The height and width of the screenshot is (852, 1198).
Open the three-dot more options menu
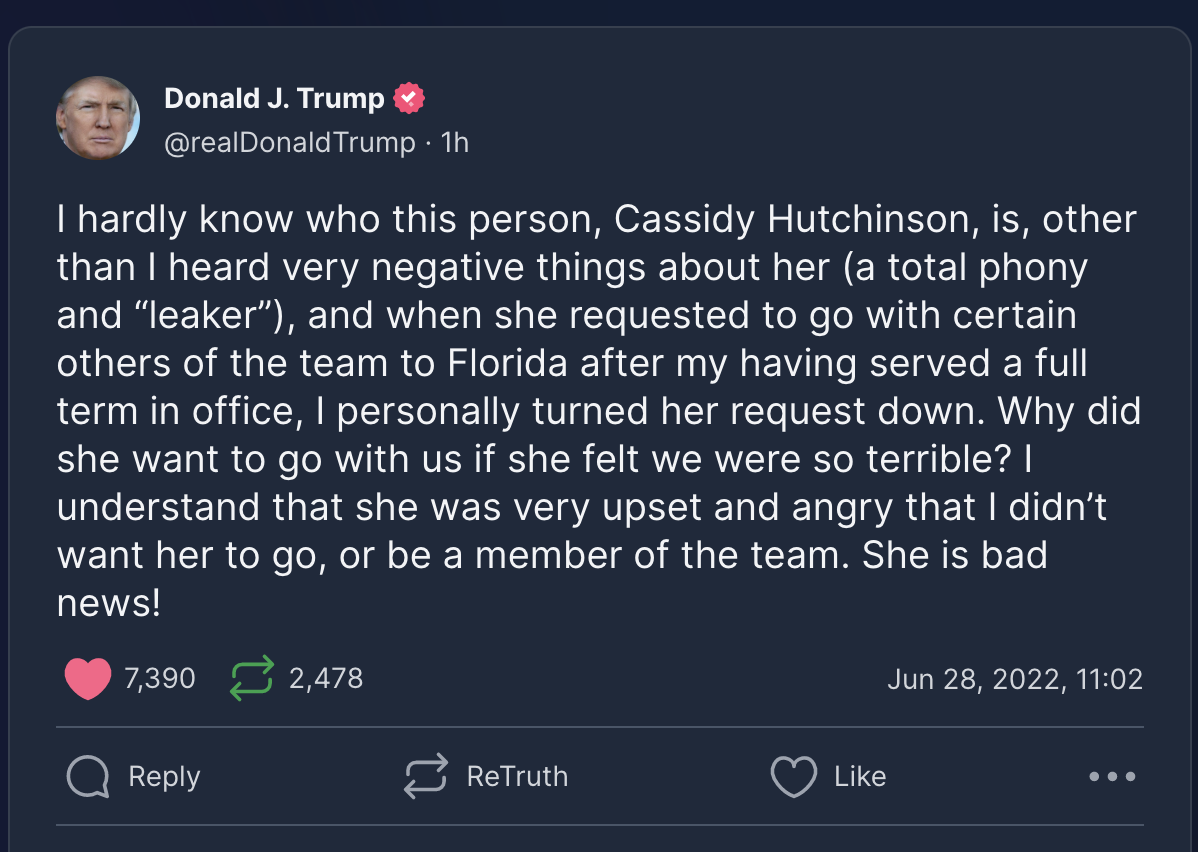click(1112, 776)
